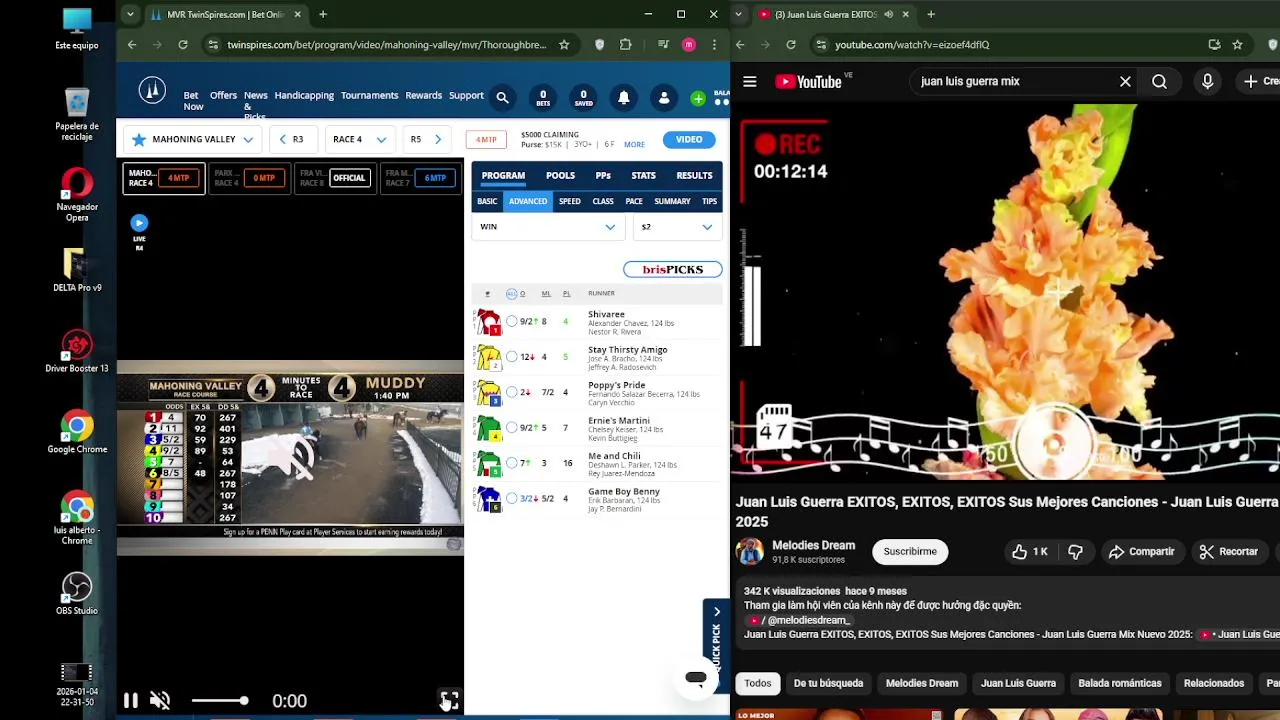Select the radio button for Game Boy Benny

point(512,498)
